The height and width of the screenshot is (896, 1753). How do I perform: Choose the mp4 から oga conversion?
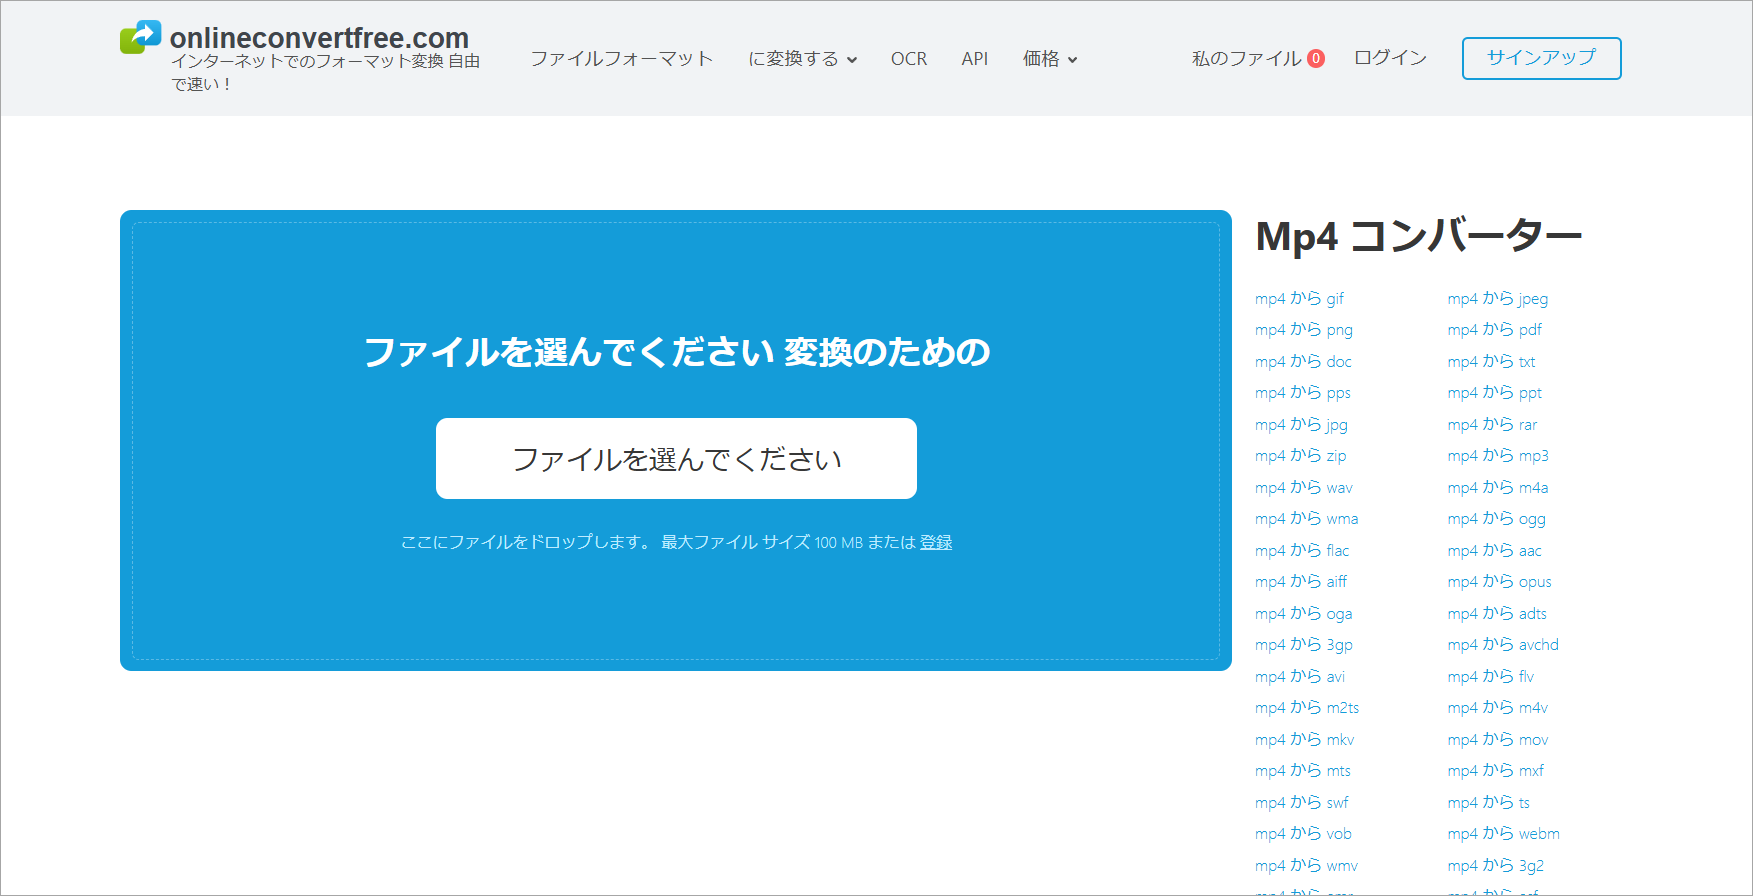coord(1303,613)
